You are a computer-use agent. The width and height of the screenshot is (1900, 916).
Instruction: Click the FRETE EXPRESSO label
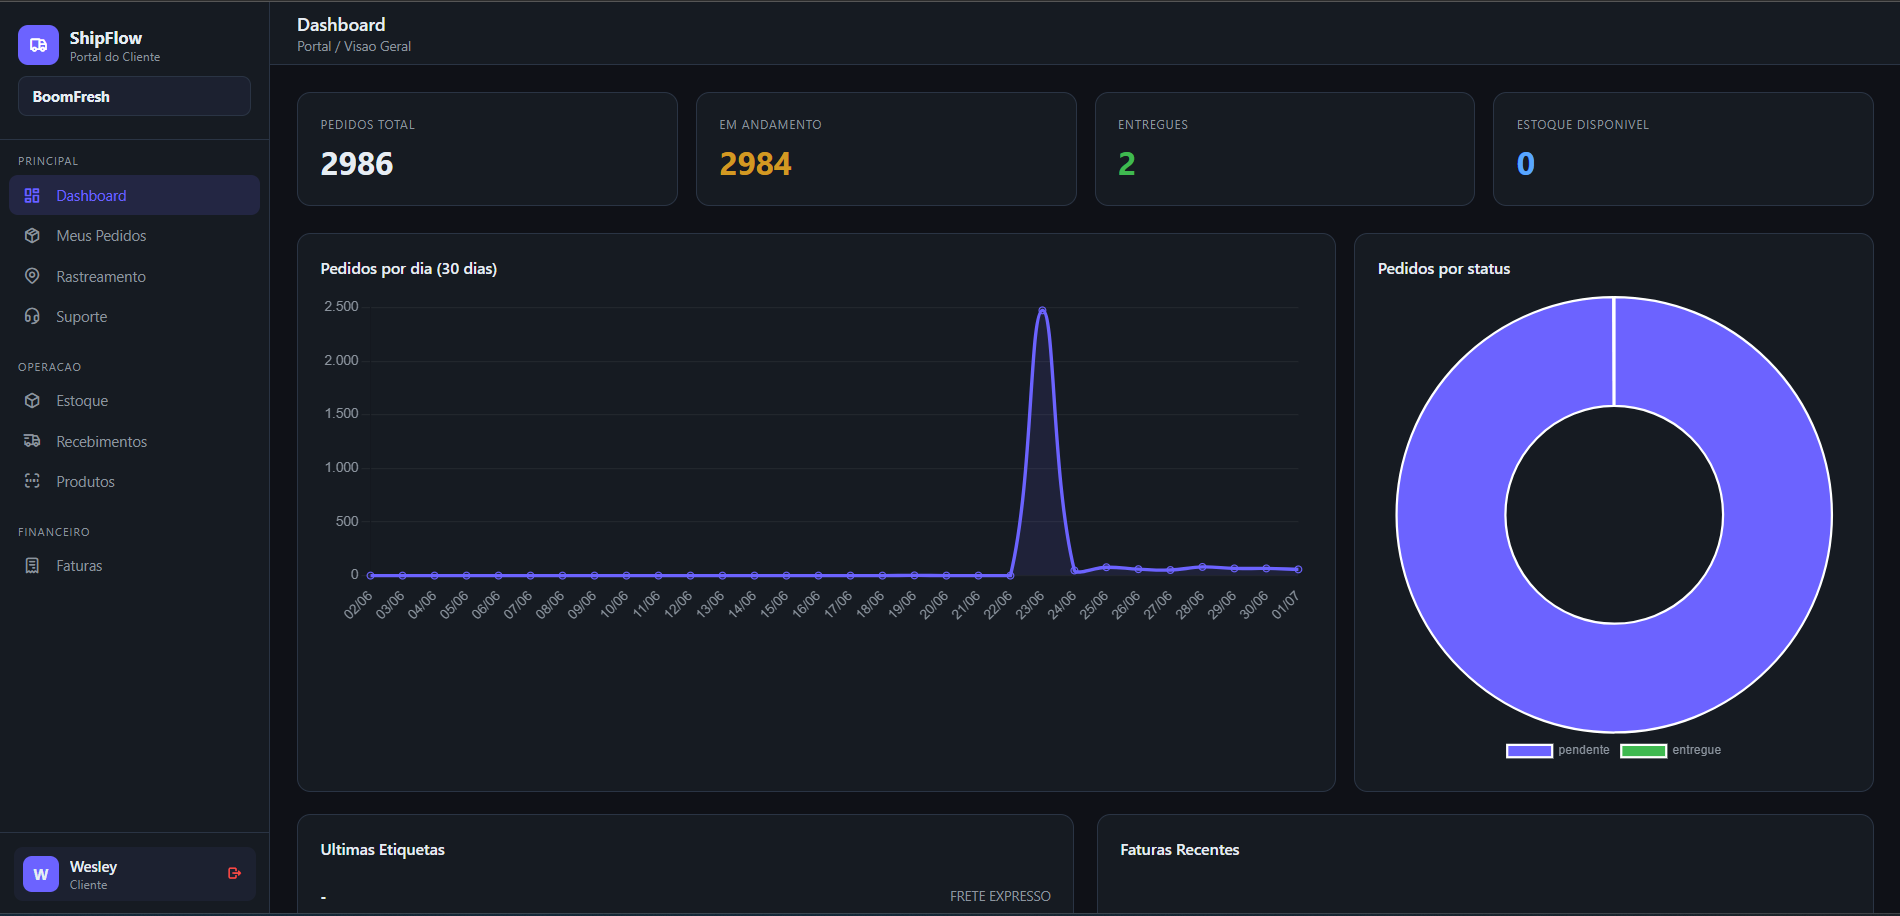[1000, 896]
